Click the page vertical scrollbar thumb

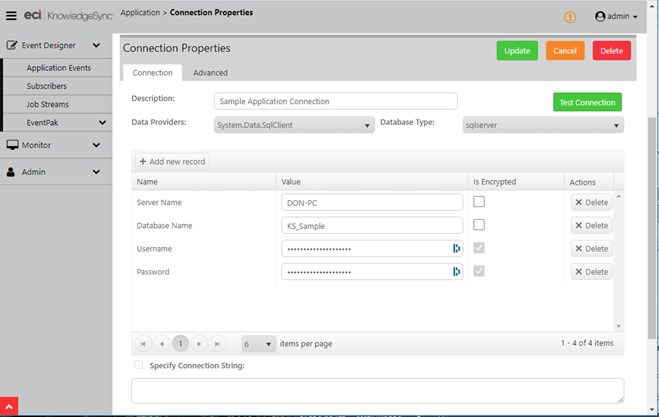pyautogui.click(x=652, y=227)
